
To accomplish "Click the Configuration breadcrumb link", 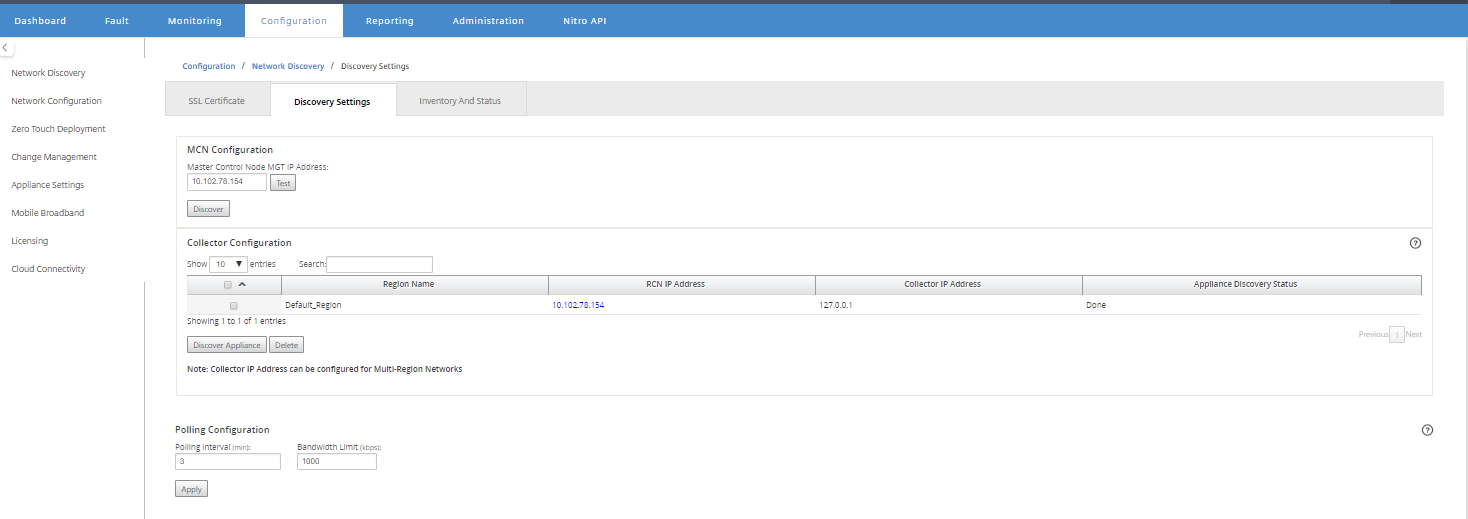I will [209, 66].
